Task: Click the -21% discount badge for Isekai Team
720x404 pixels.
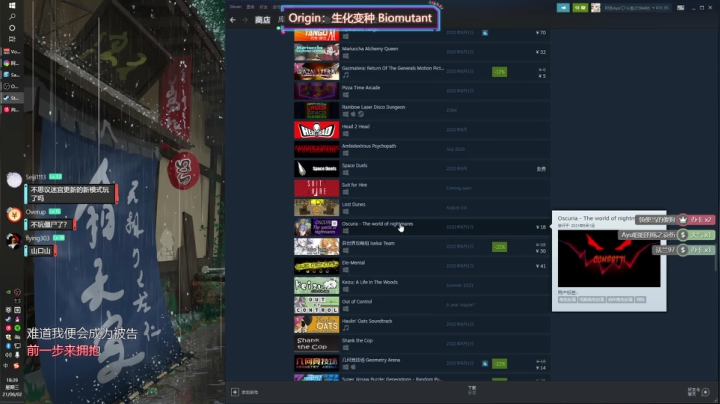Action: [x=500, y=247]
